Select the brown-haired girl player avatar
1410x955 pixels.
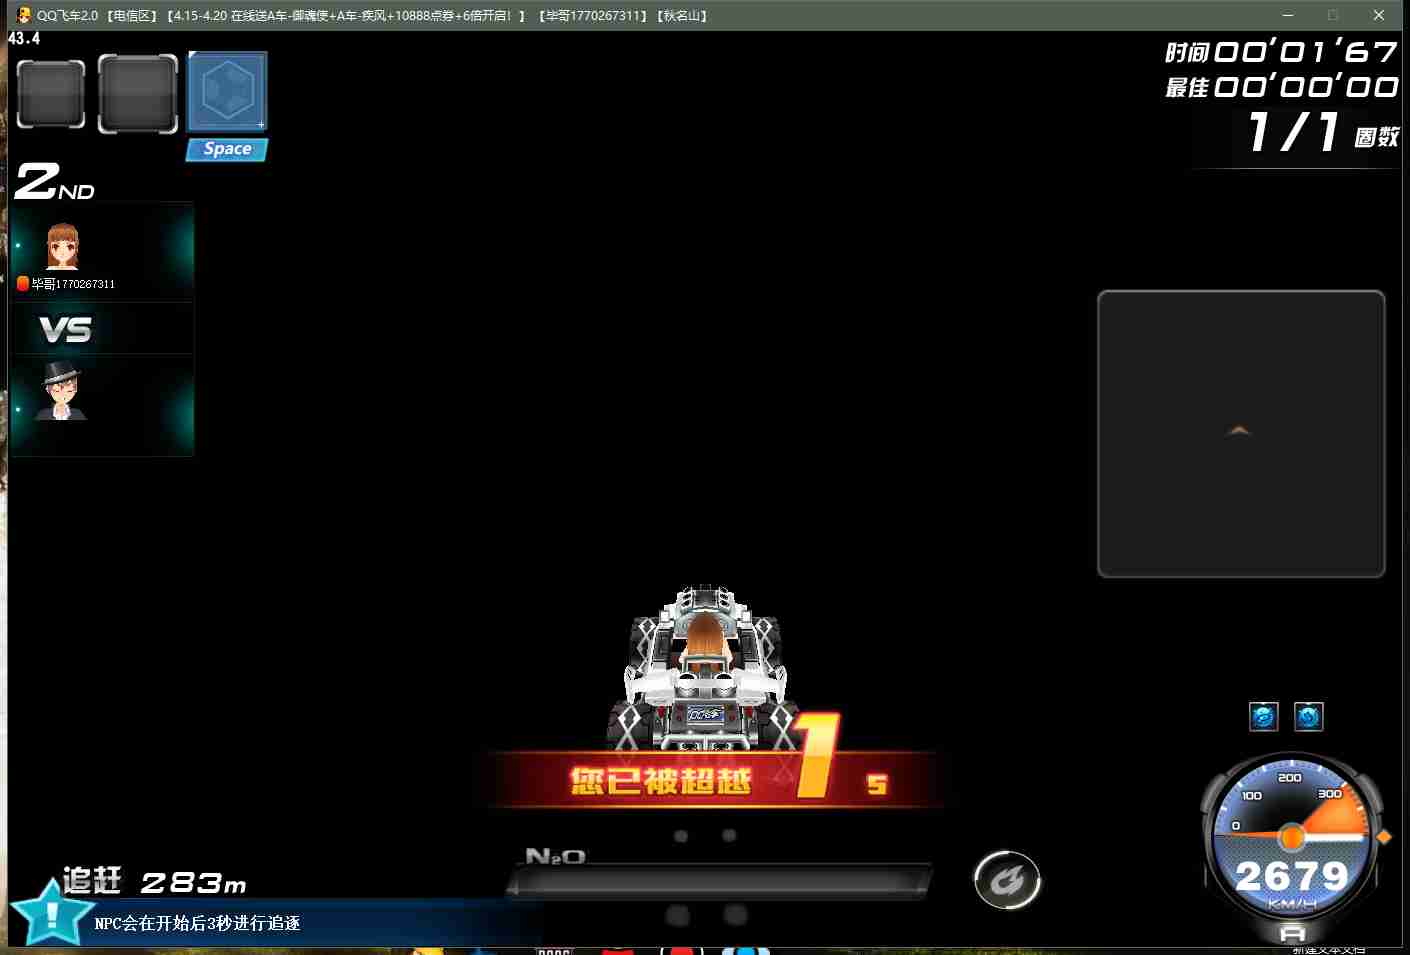point(62,246)
